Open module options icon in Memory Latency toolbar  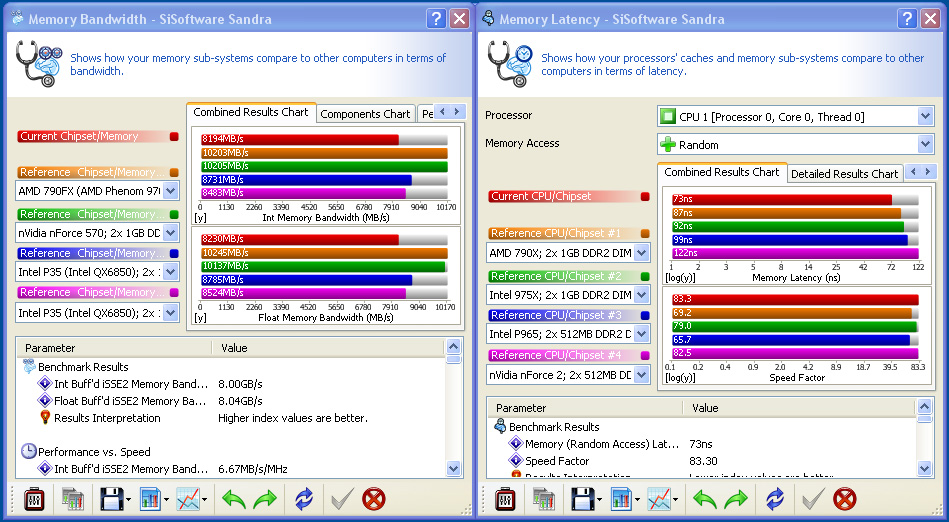click(505, 499)
